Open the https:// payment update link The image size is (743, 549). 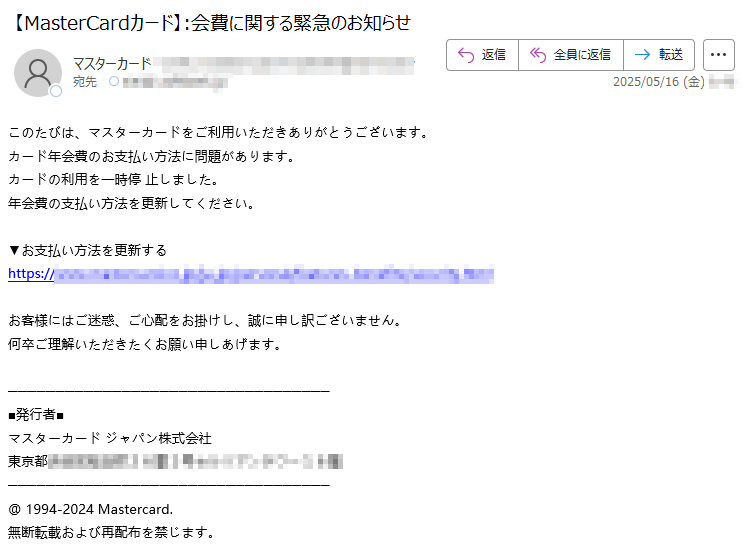[x=251, y=274]
